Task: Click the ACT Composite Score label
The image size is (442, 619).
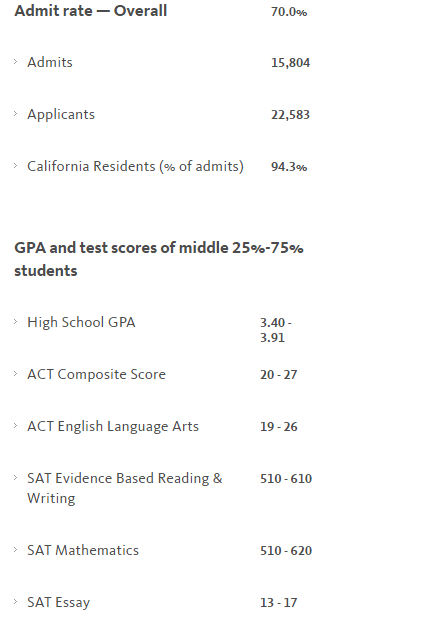Action: tap(96, 374)
